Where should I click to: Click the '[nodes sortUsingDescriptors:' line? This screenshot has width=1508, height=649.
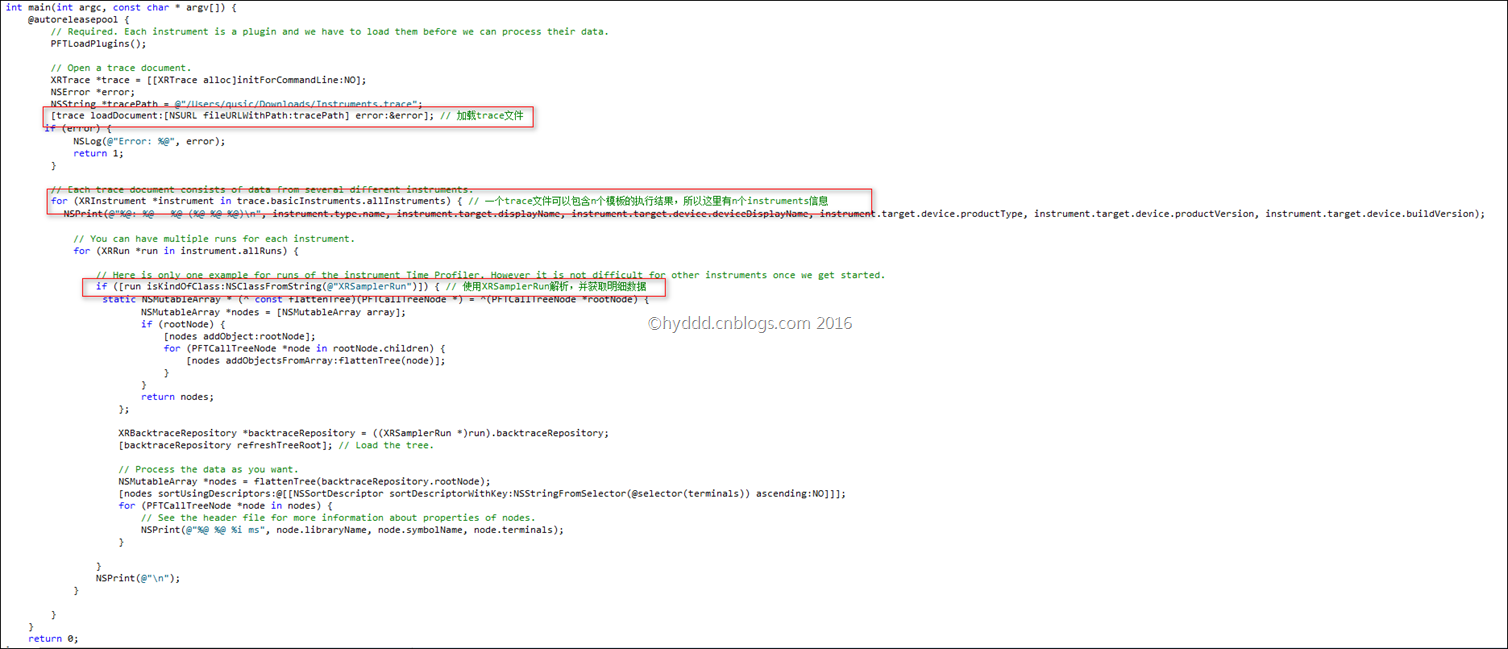coord(482,493)
